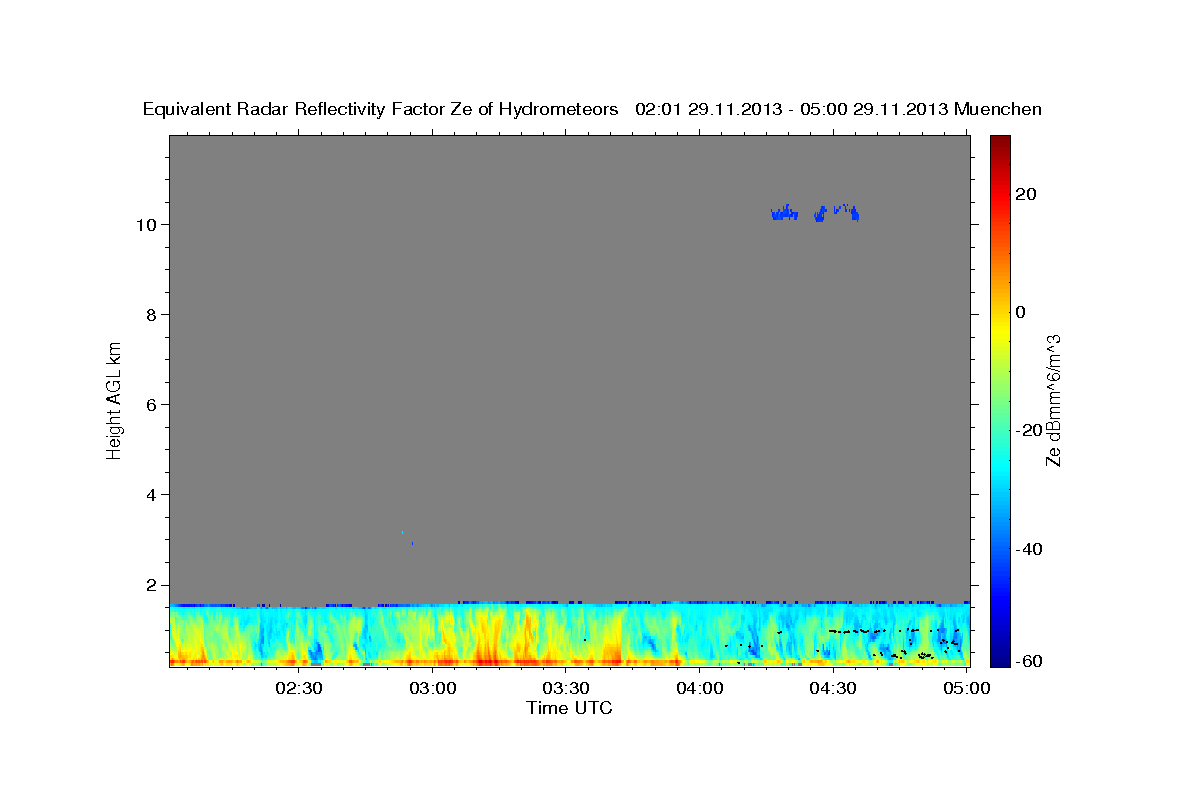The height and width of the screenshot is (800, 1200).
Task: Click the 04:00 time tick label
Action: [700, 688]
